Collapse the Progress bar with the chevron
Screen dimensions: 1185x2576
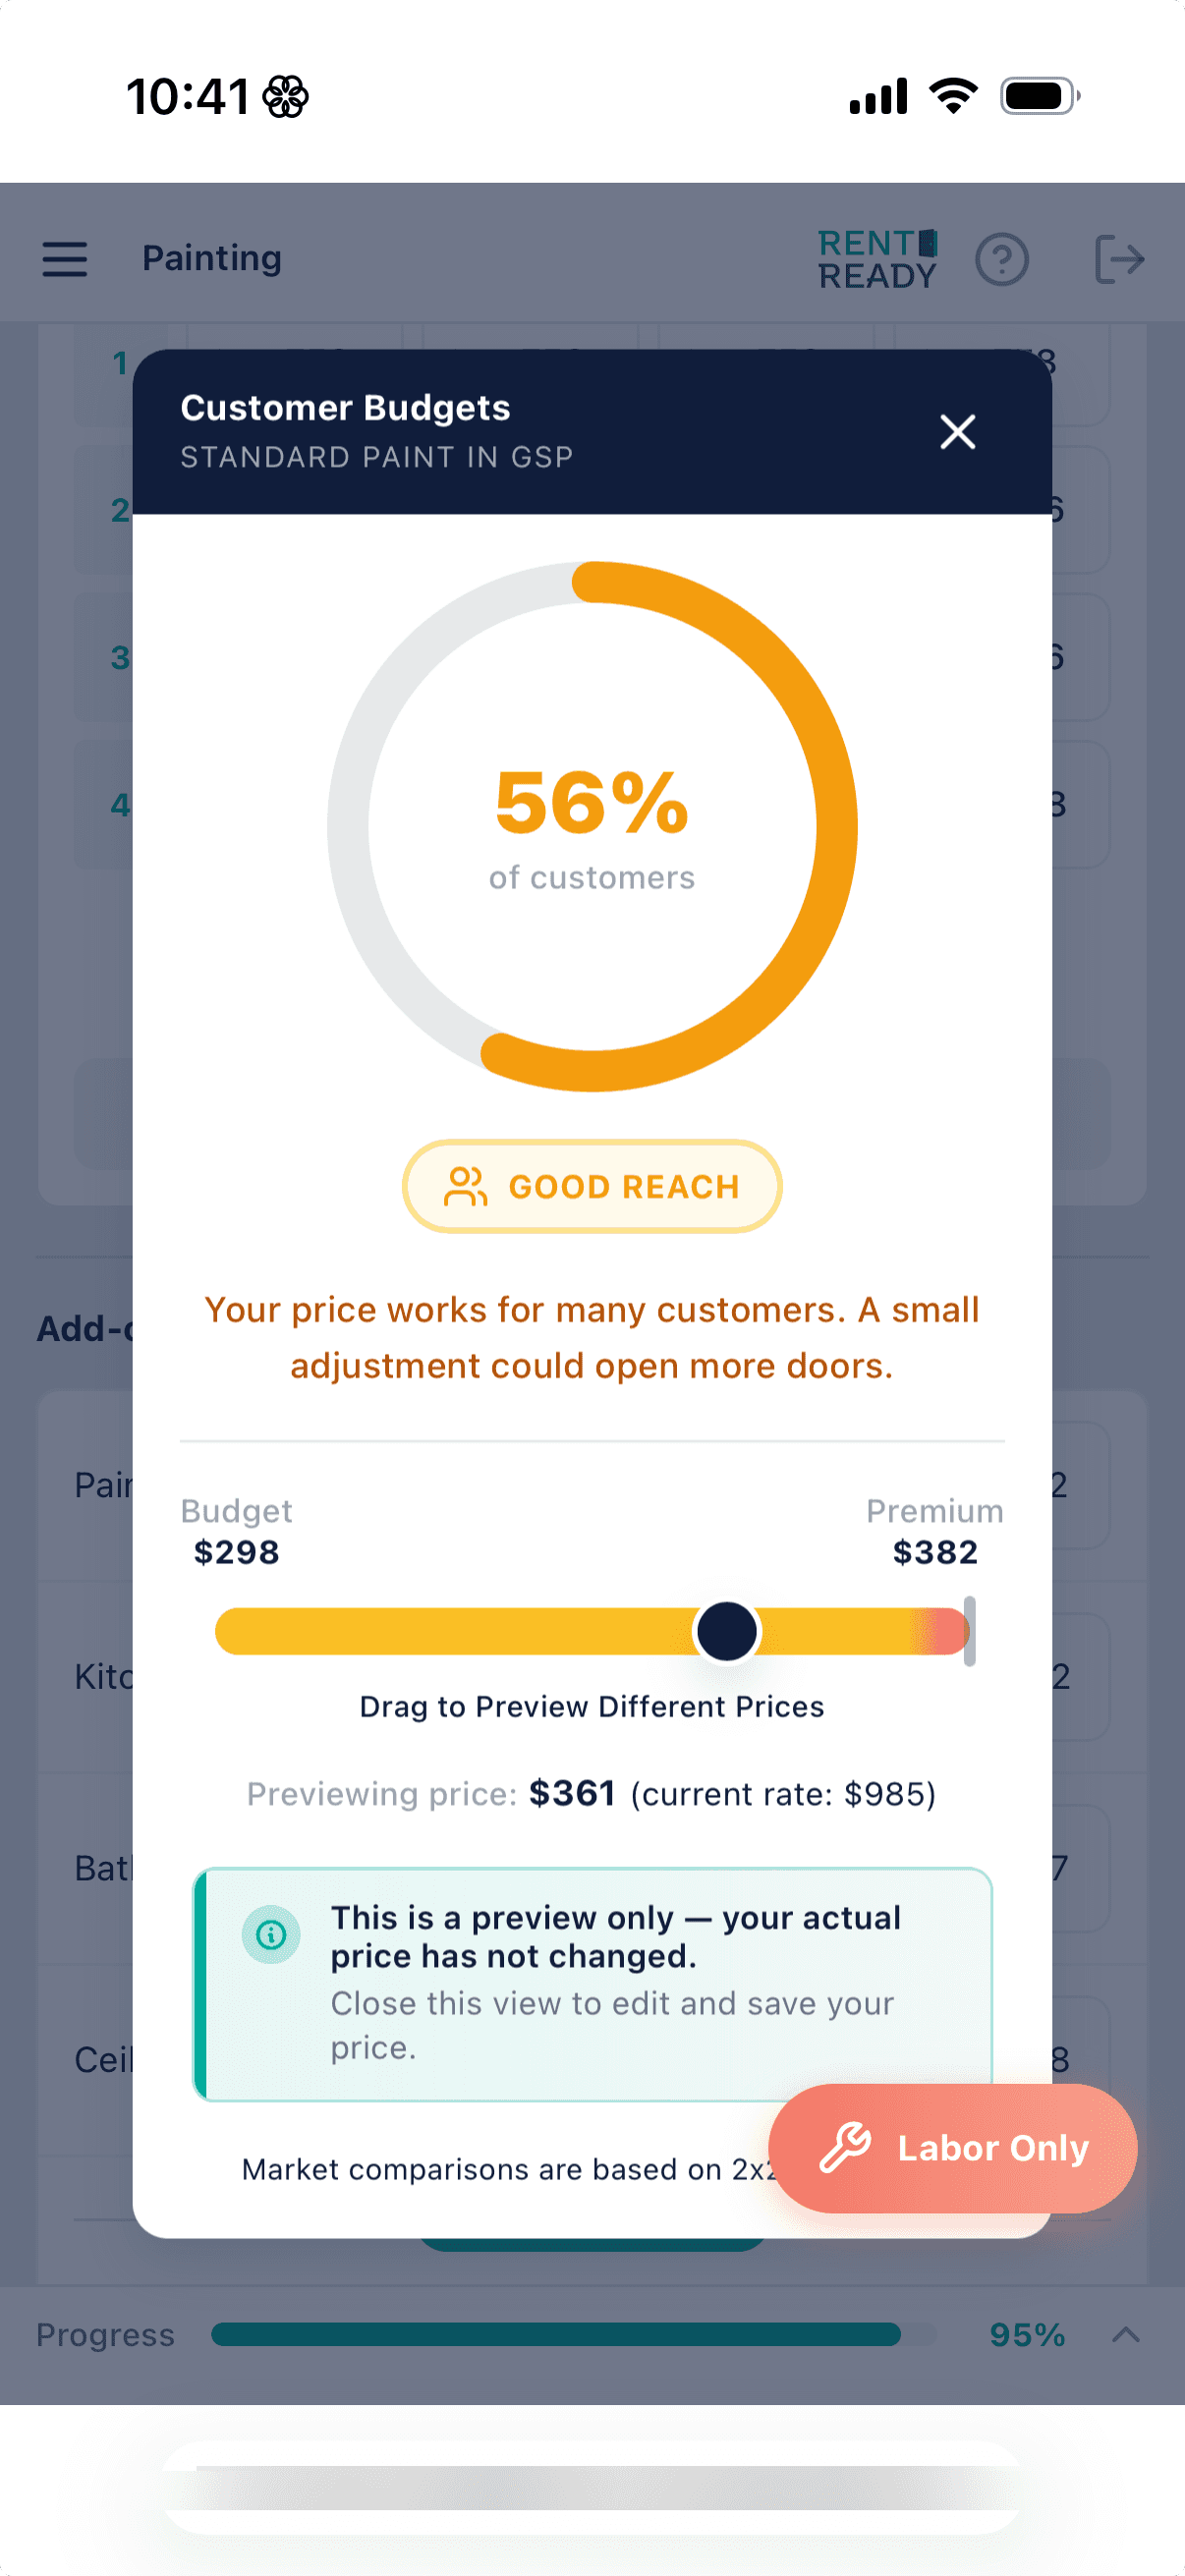pyautogui.click(x=1124, y=2334)
